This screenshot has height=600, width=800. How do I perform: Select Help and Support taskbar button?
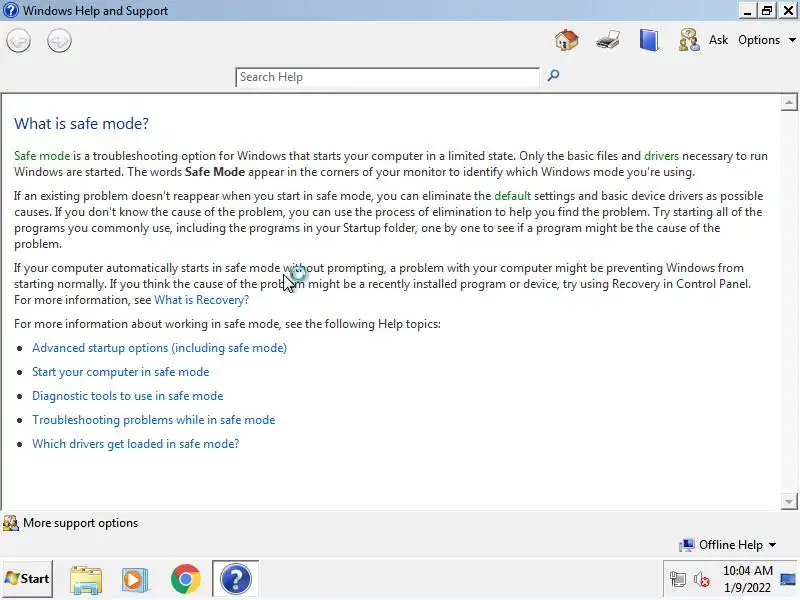pyautogui.click(x=235, y=579)
